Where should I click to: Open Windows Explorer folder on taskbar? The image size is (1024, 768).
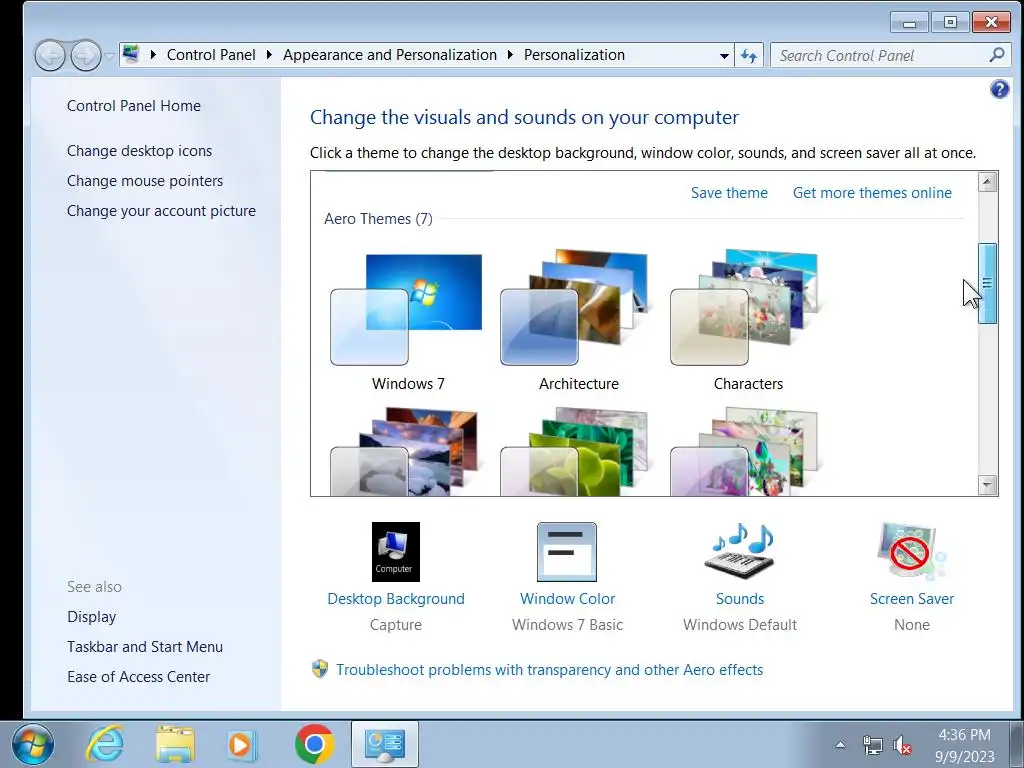tap(175, 744)
